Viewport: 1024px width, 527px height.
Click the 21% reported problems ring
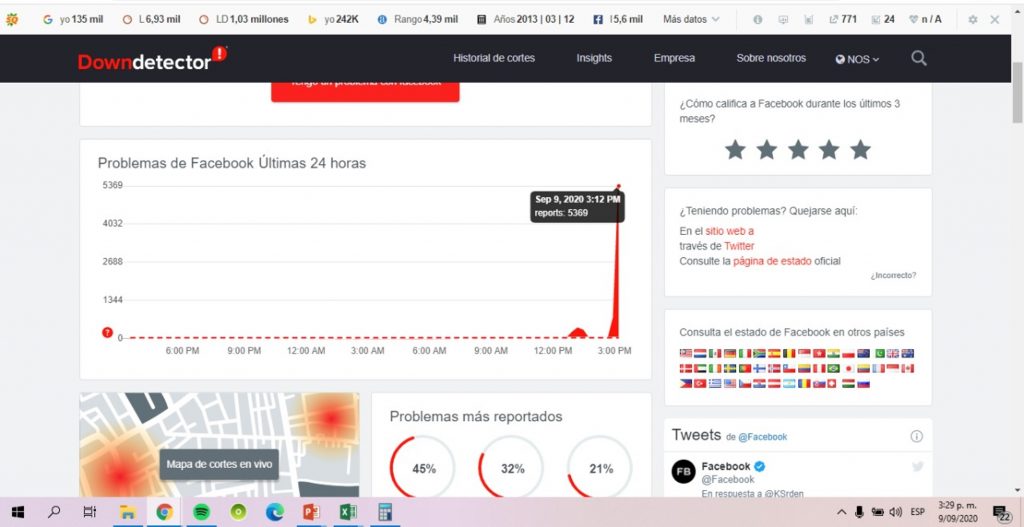(x=600, y=468)
